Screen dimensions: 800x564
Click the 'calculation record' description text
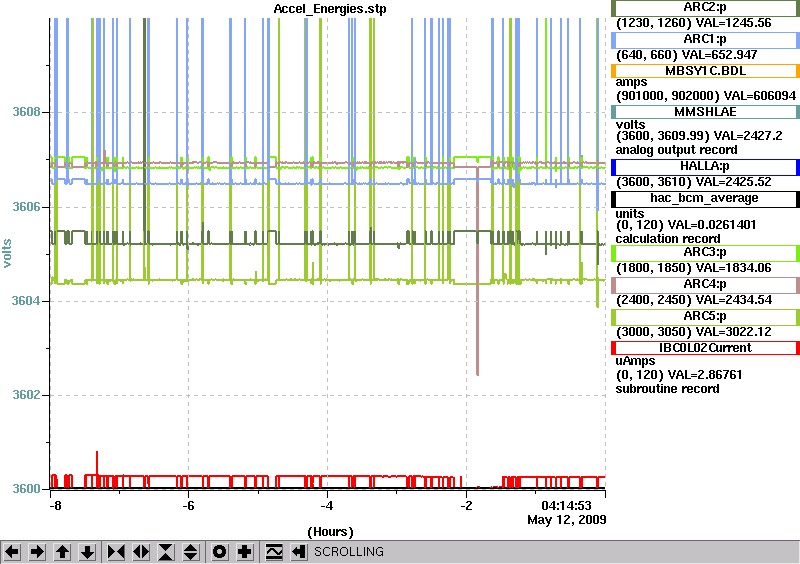668,239
